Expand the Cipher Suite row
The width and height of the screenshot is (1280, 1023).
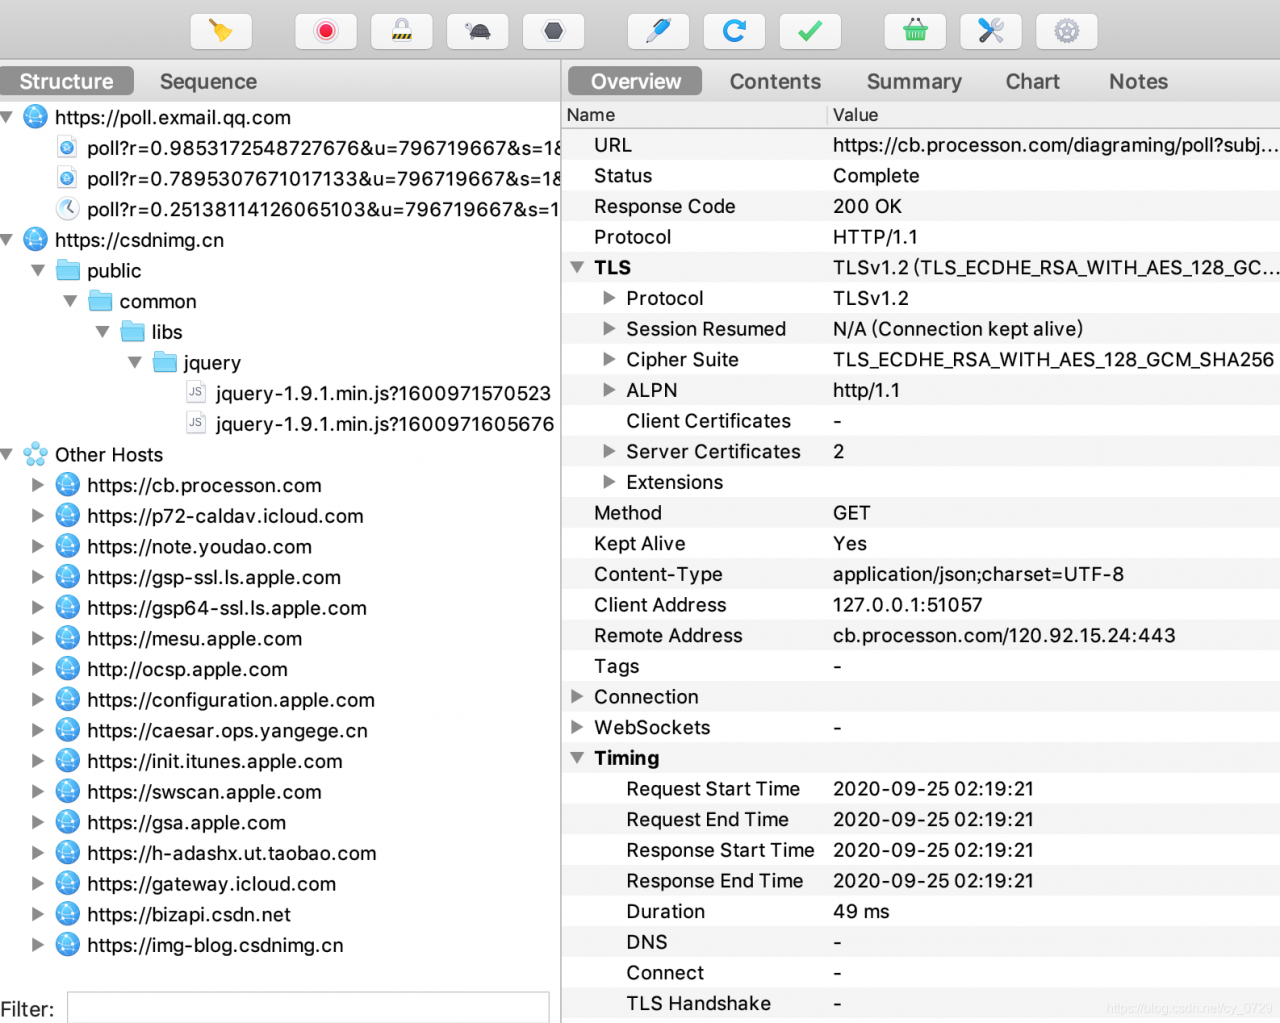click(609, 359)
